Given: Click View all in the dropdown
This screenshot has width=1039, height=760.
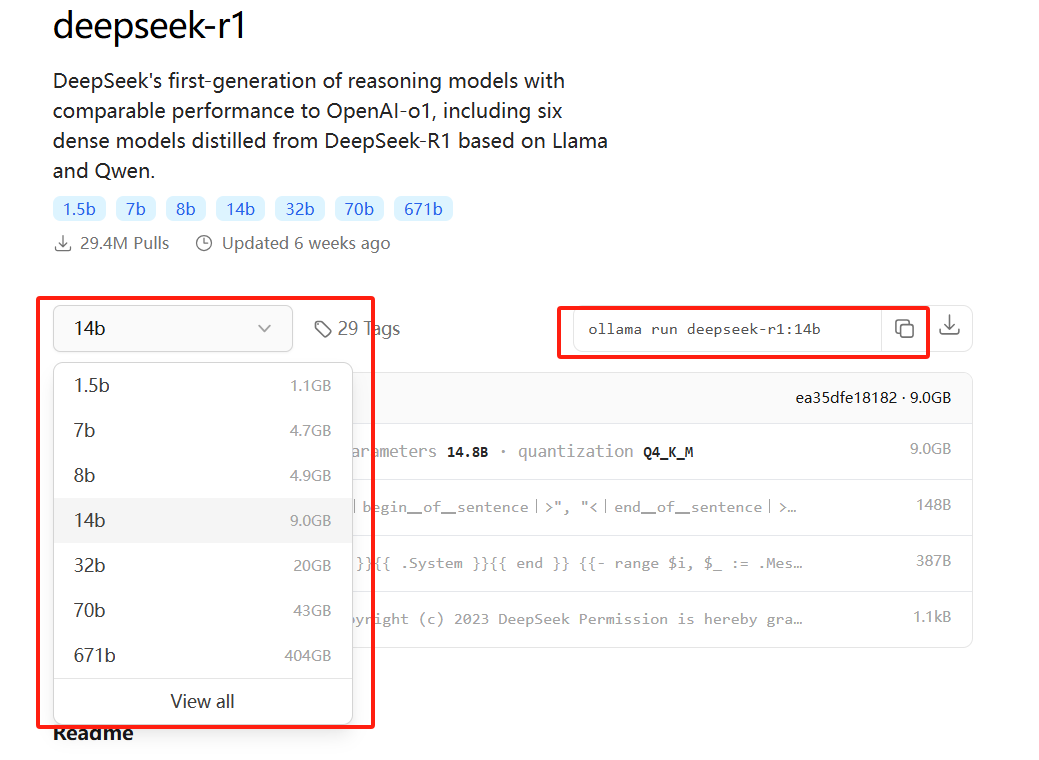Looking at the screenshot, I should pos(202,702).
